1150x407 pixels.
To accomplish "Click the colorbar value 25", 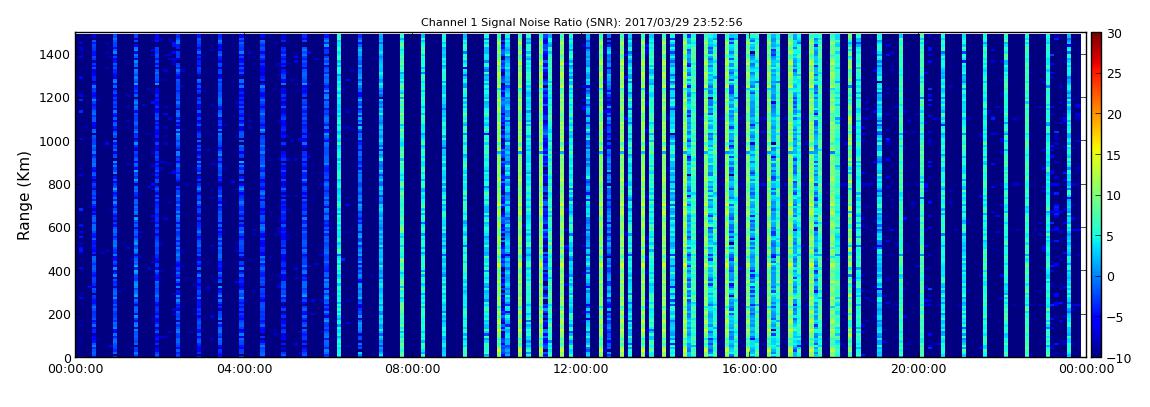I will pyautogui.click(x=1114, y=73).
